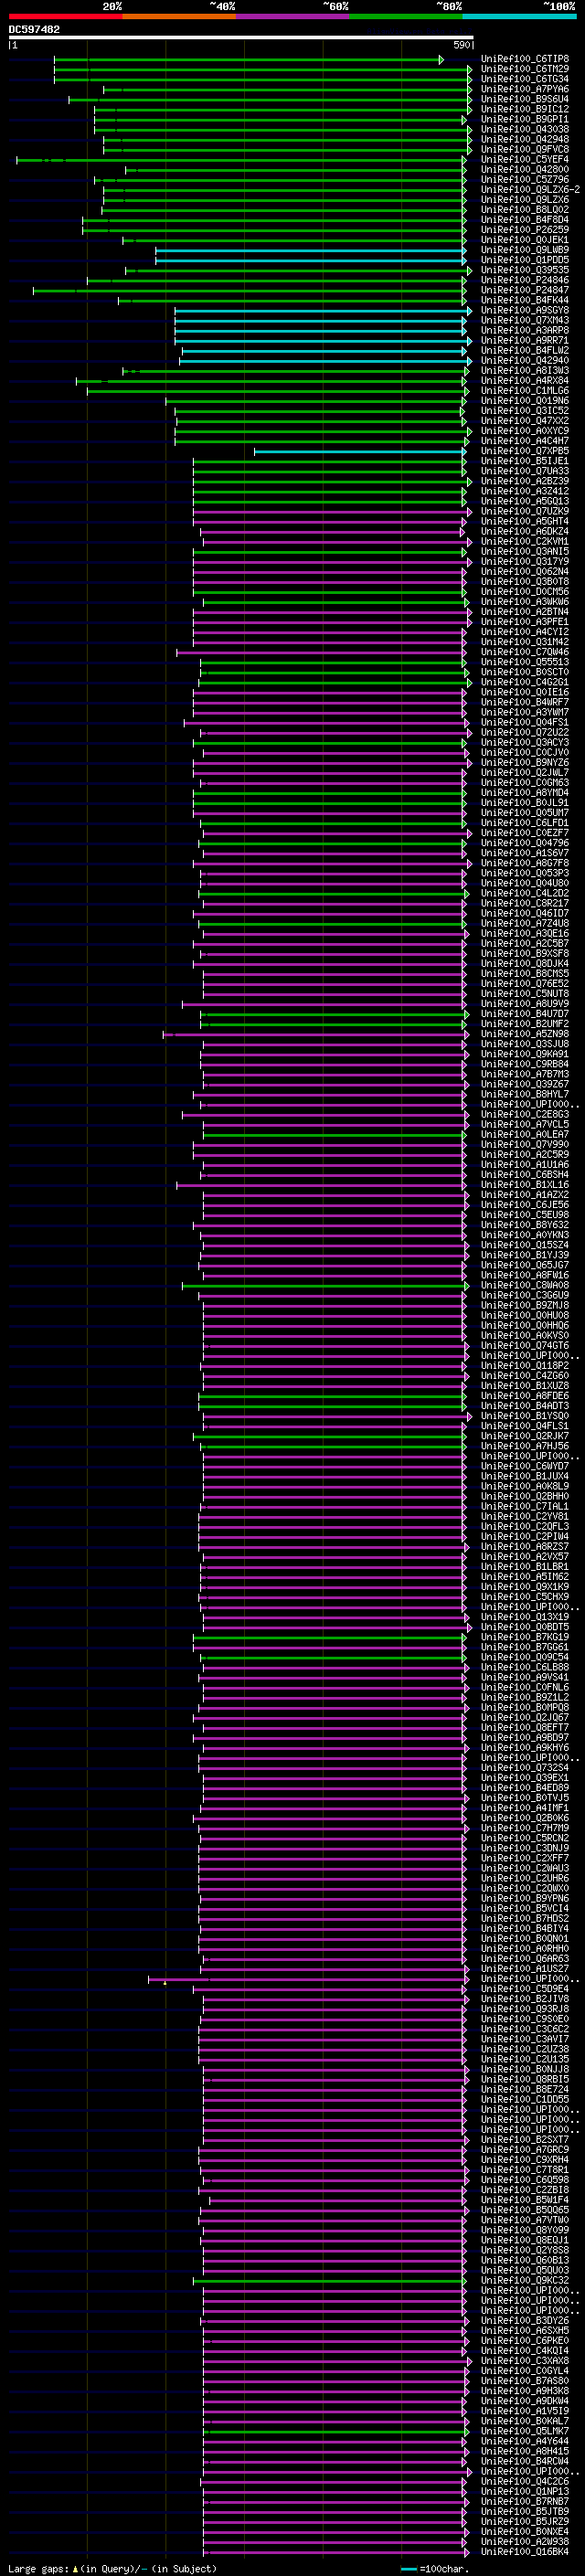Open hit UniRef100_C6TG34

(525, 79)
